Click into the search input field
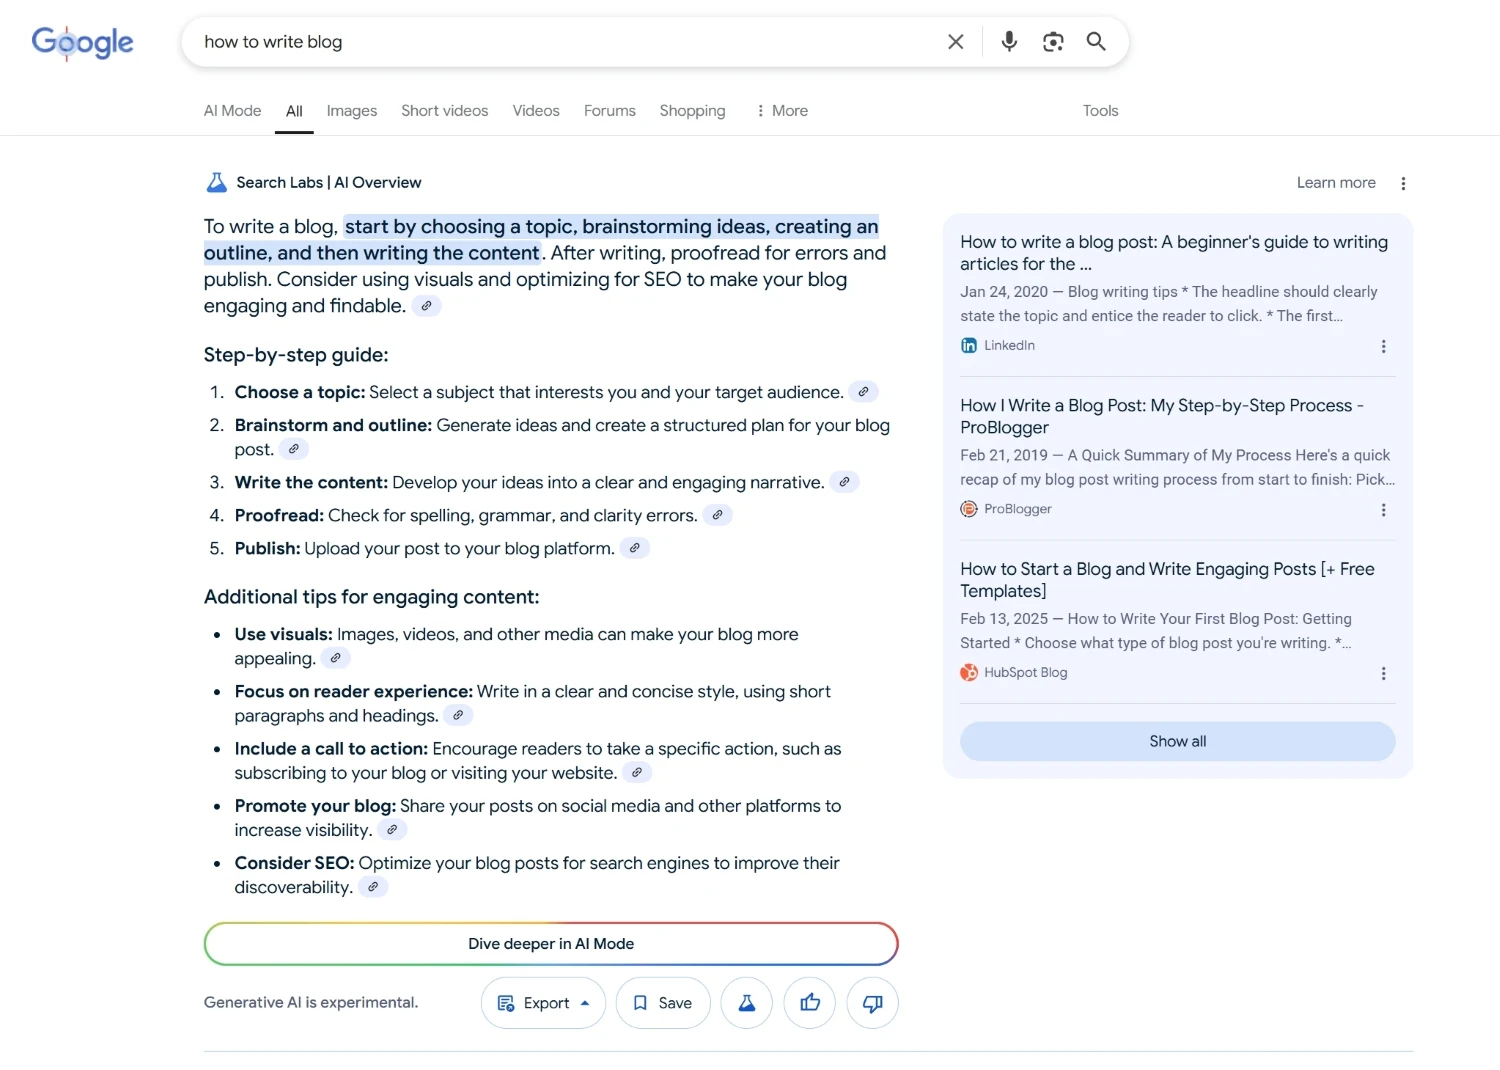This screenshot has width=1500, height=1070. tap(560, 42)
